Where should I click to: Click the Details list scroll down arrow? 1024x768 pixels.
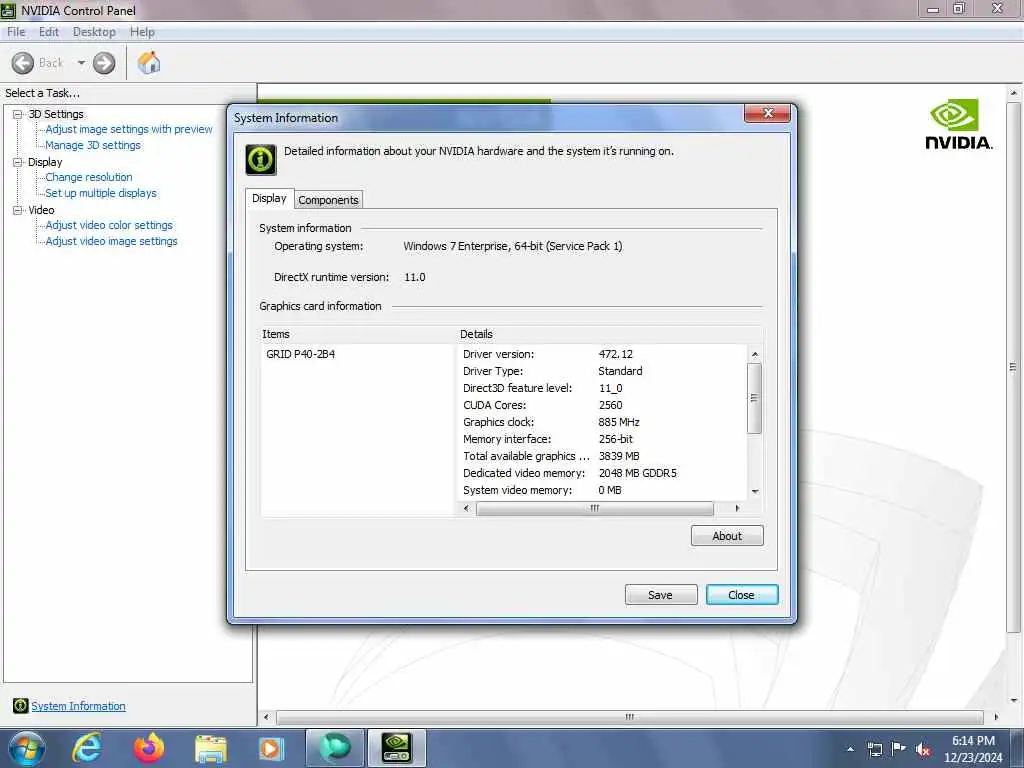755,492
